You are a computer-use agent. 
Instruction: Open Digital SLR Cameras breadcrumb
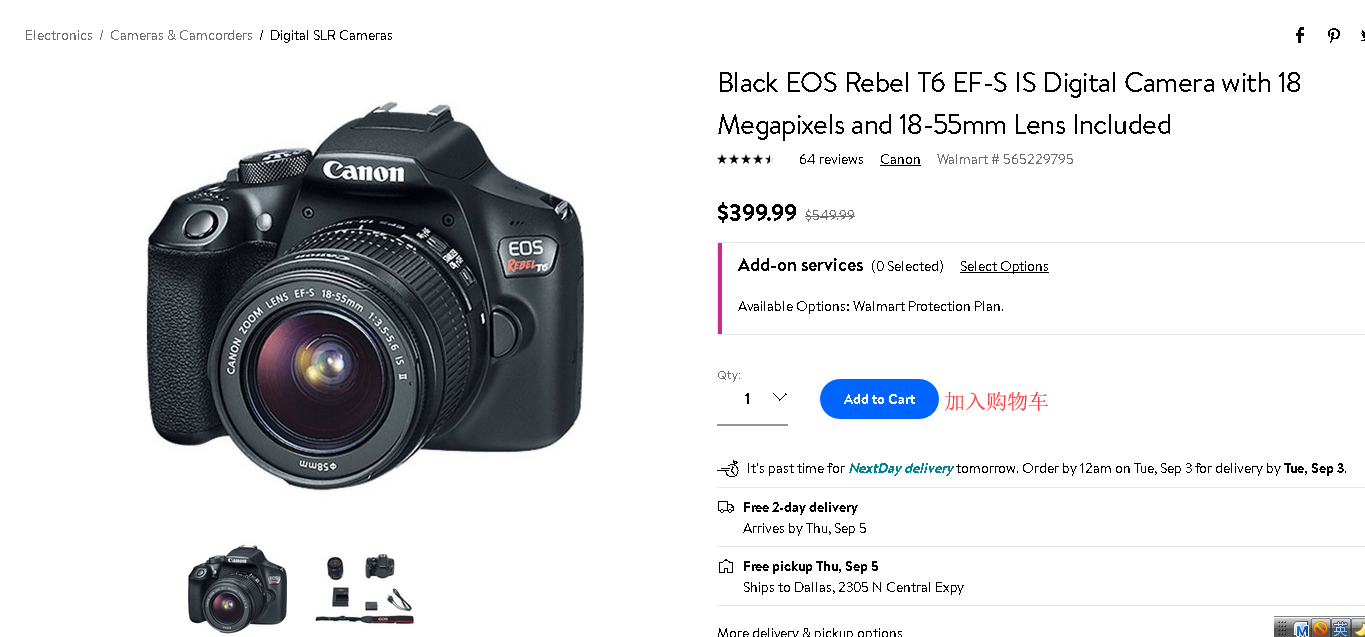331,35
